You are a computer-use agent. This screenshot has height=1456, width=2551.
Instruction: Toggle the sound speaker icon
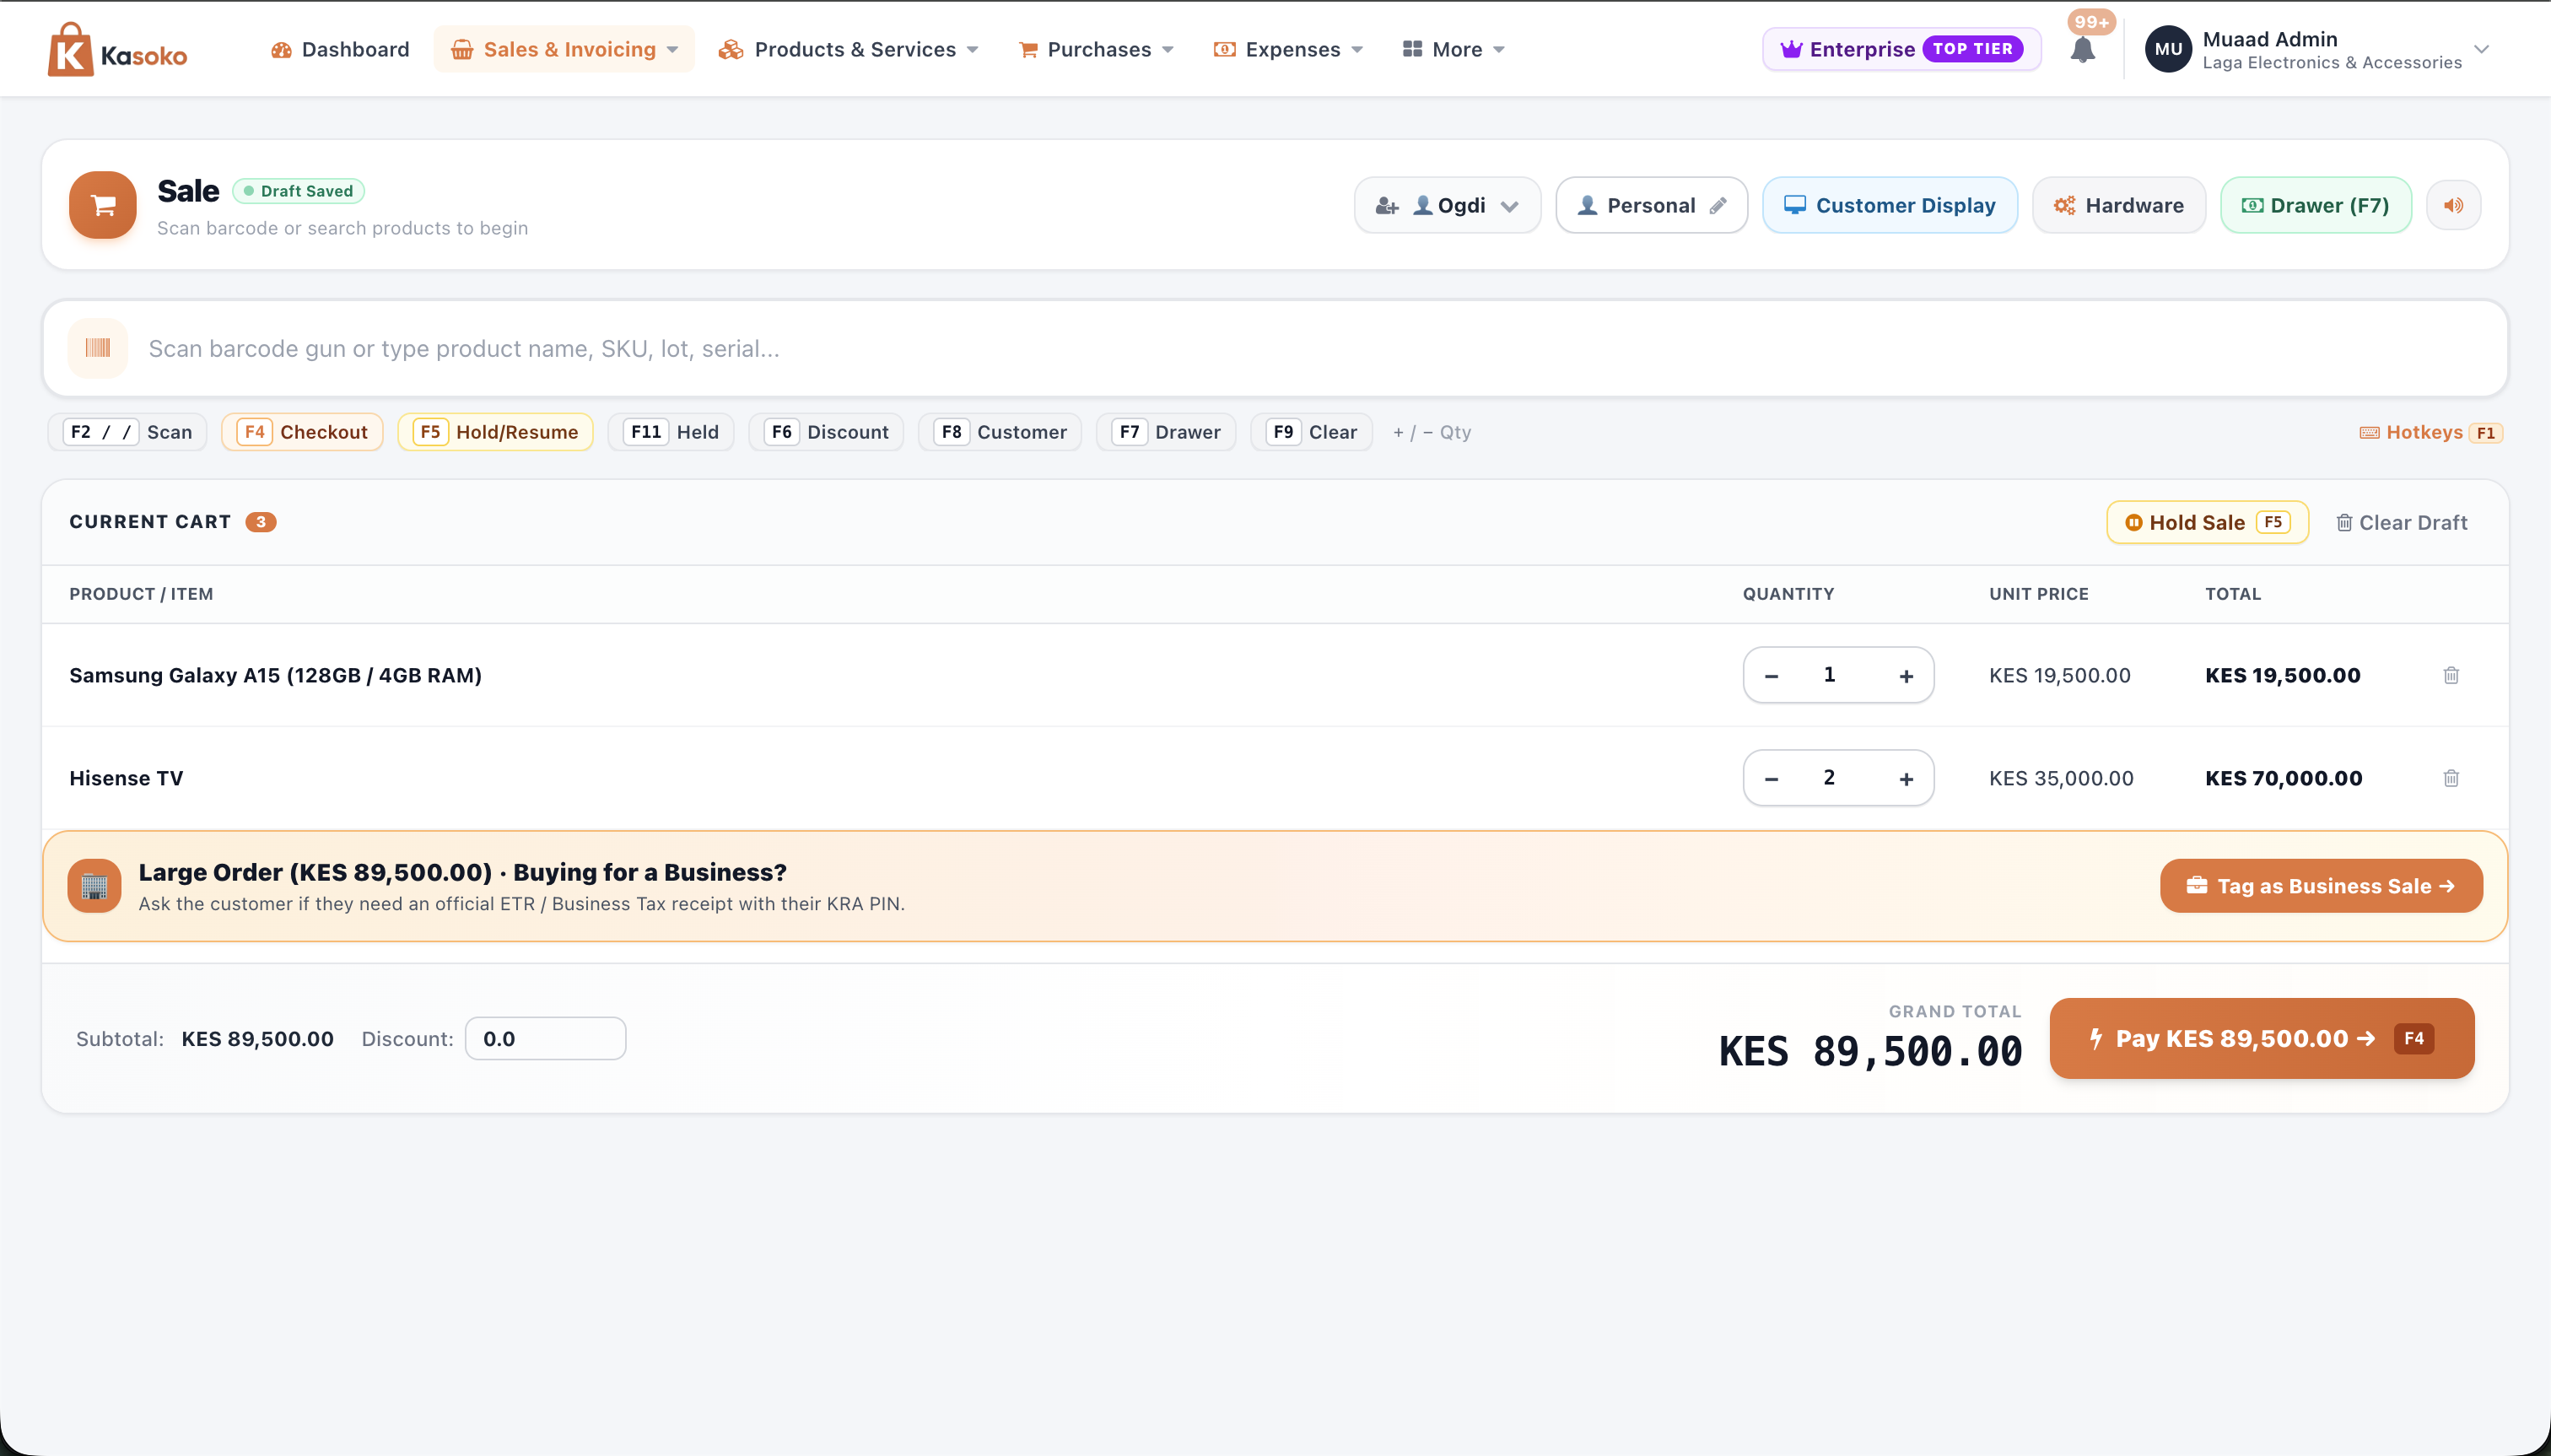(2453, 205)
